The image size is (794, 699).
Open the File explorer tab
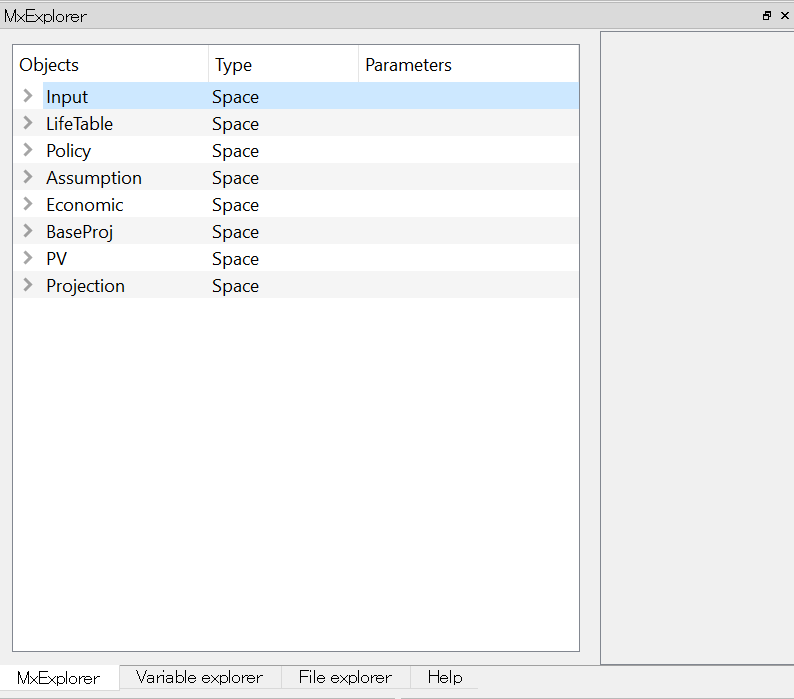345,677
